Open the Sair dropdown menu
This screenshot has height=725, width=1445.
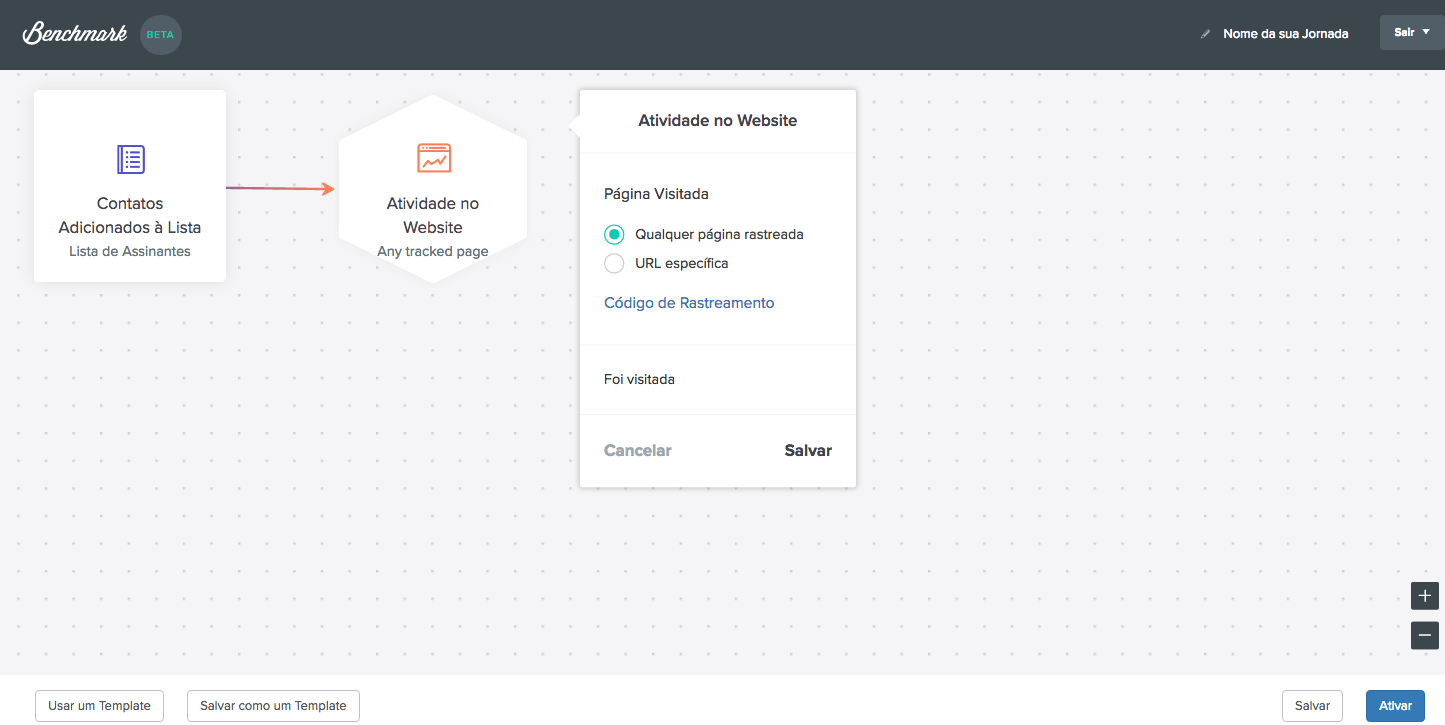(1412, 33)
